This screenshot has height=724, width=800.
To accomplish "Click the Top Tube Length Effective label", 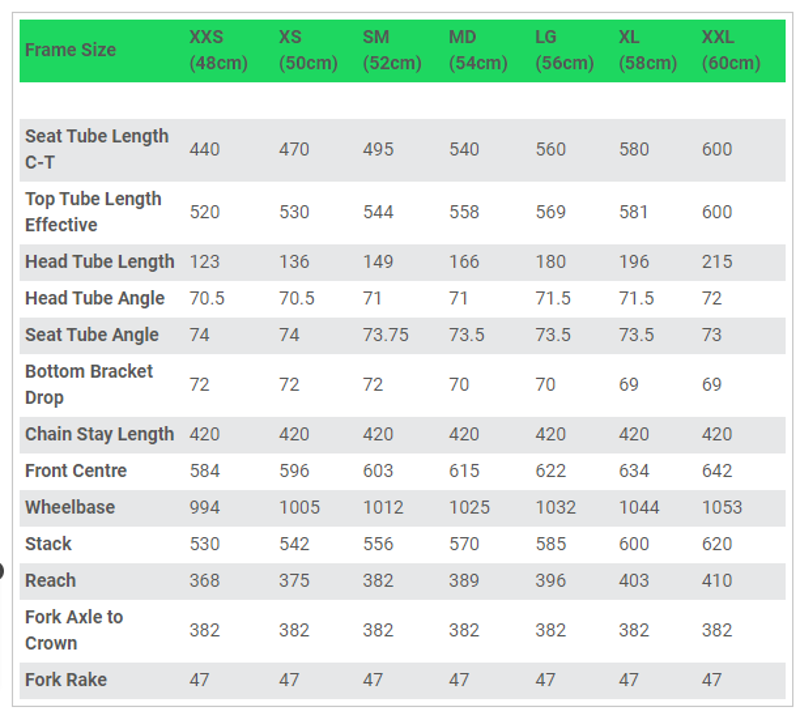I will 93,212.
